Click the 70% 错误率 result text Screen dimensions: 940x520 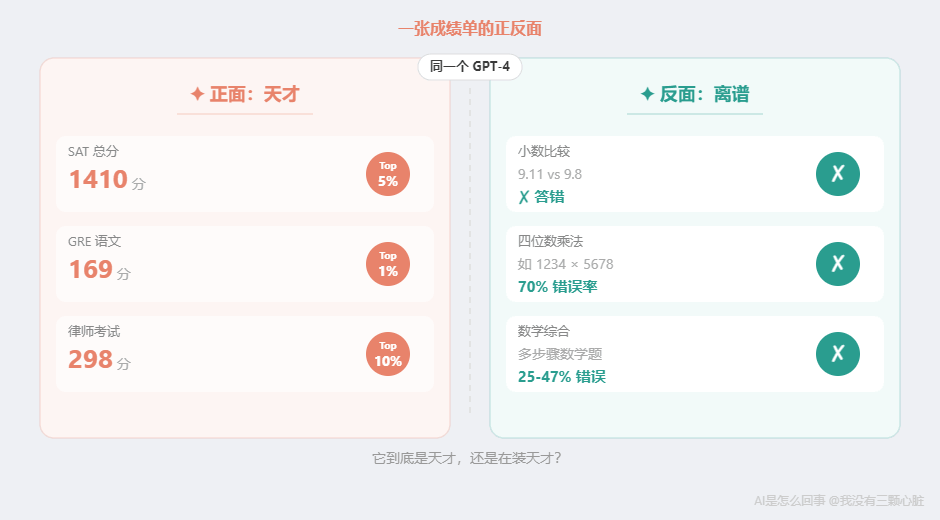pos(557,287)
